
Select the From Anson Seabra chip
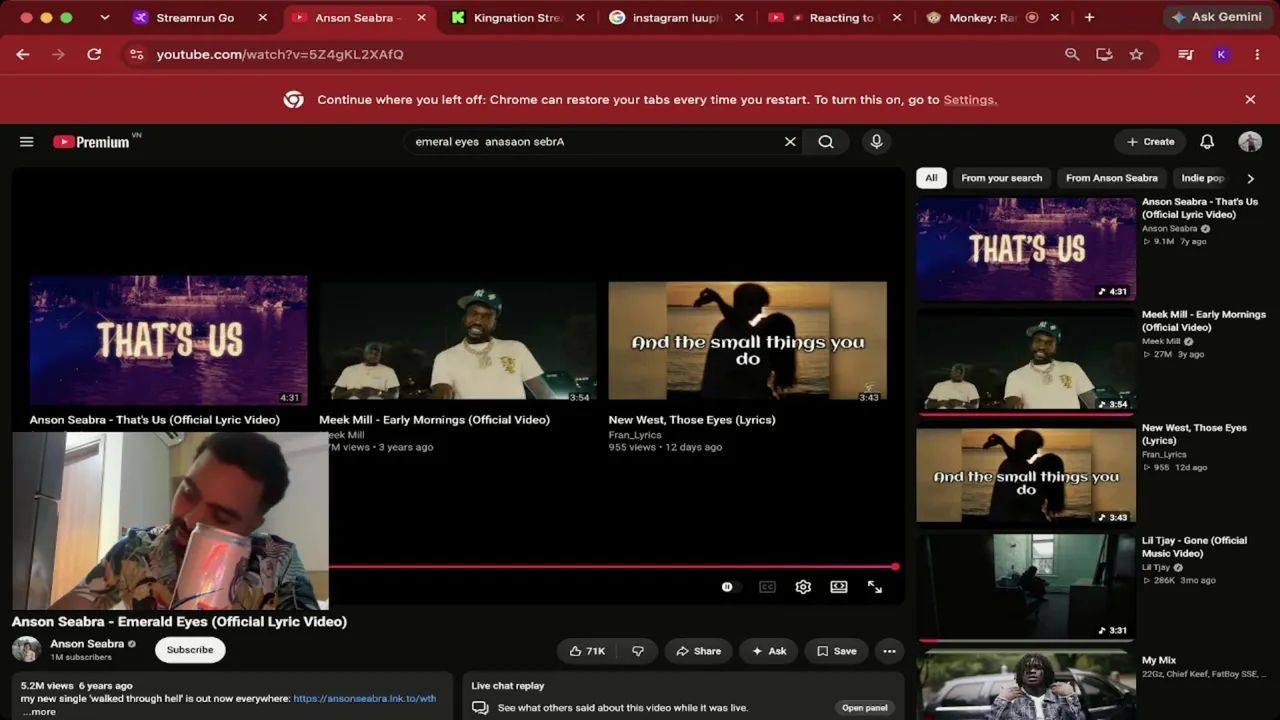click(x=1112, y=178)
